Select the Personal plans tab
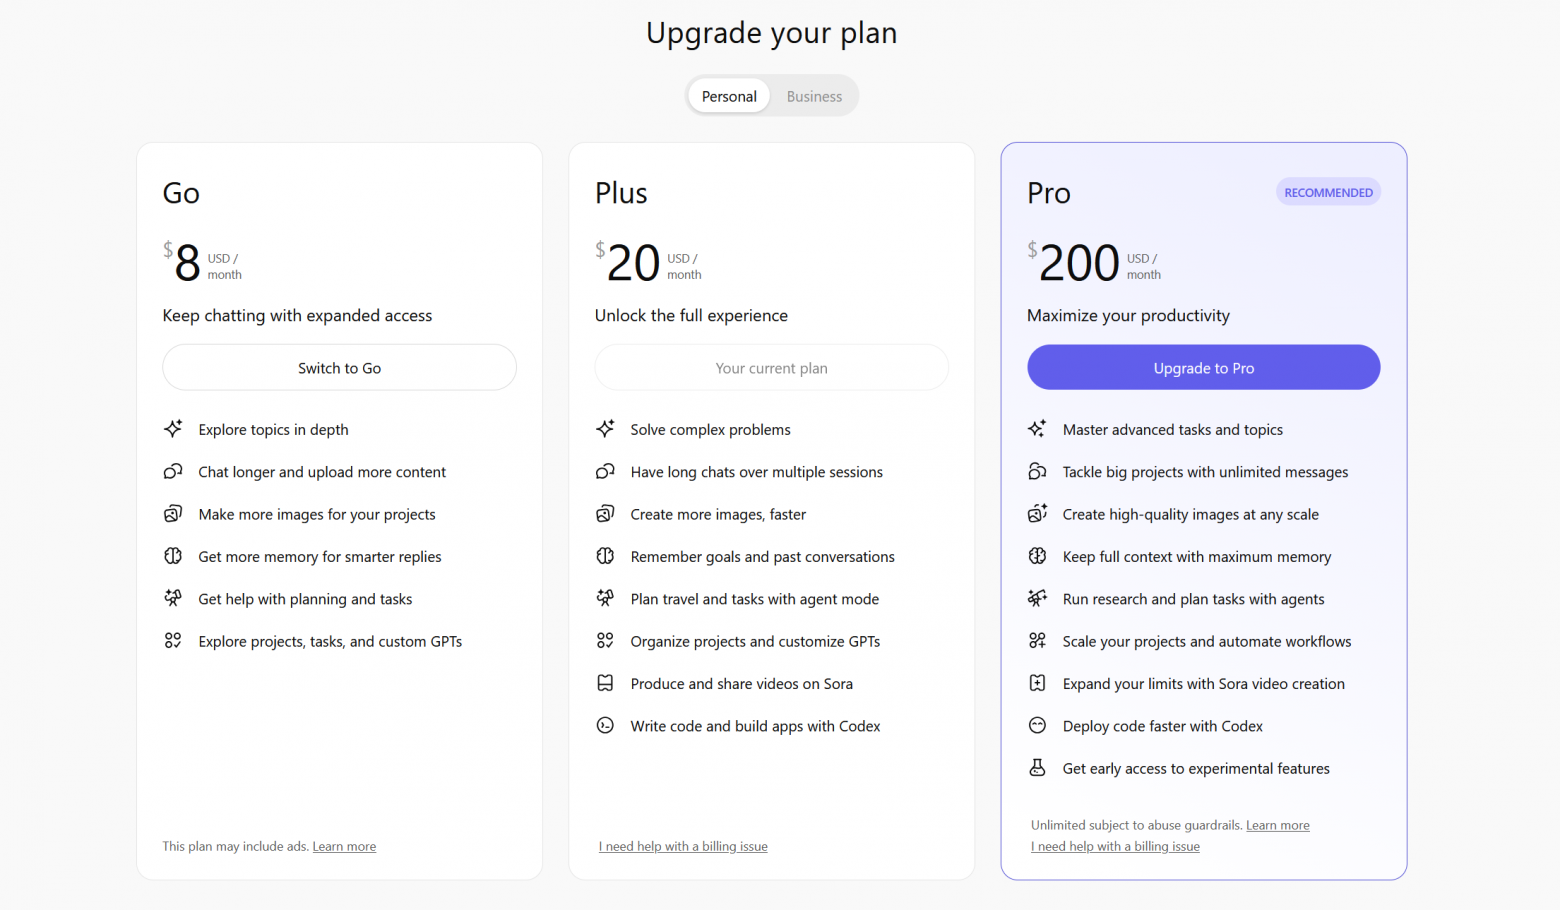The width and height of the screenshot is (1560, 910). (729, 97)
